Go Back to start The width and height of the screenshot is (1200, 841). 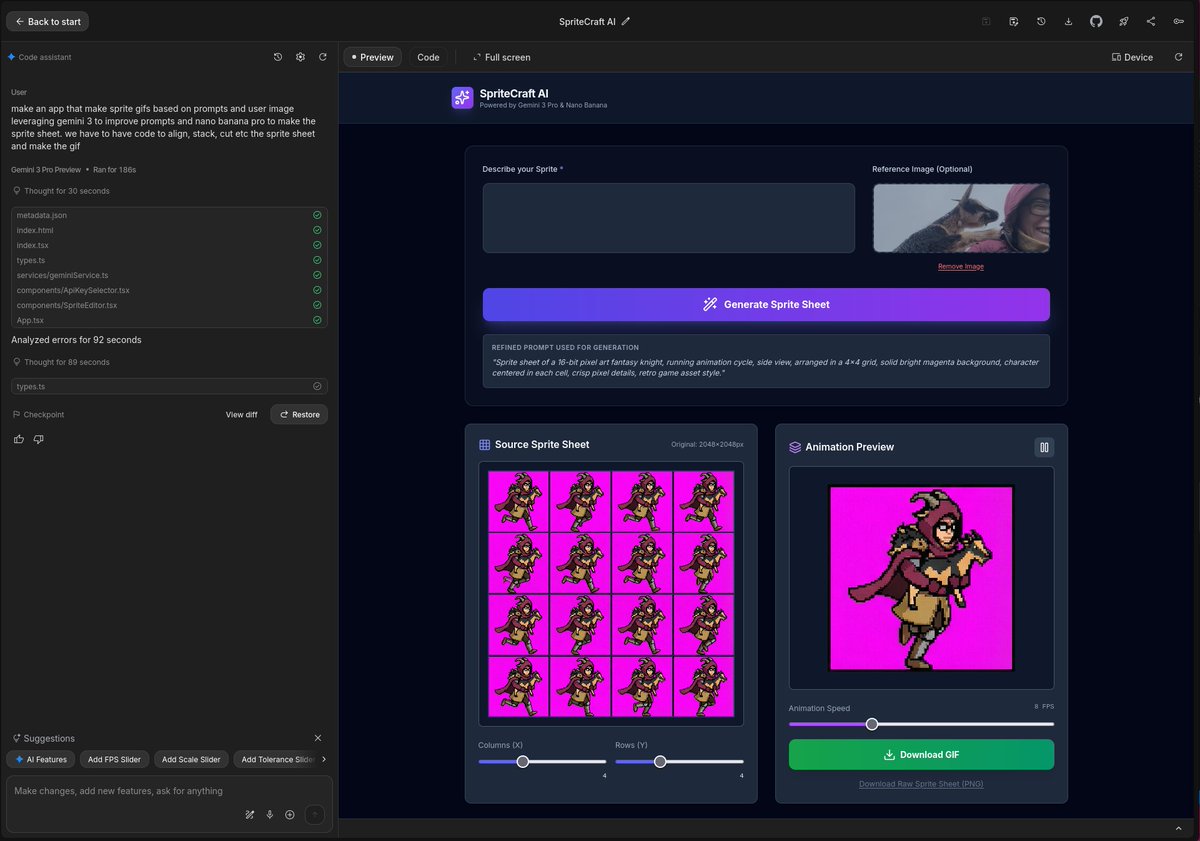47,21
